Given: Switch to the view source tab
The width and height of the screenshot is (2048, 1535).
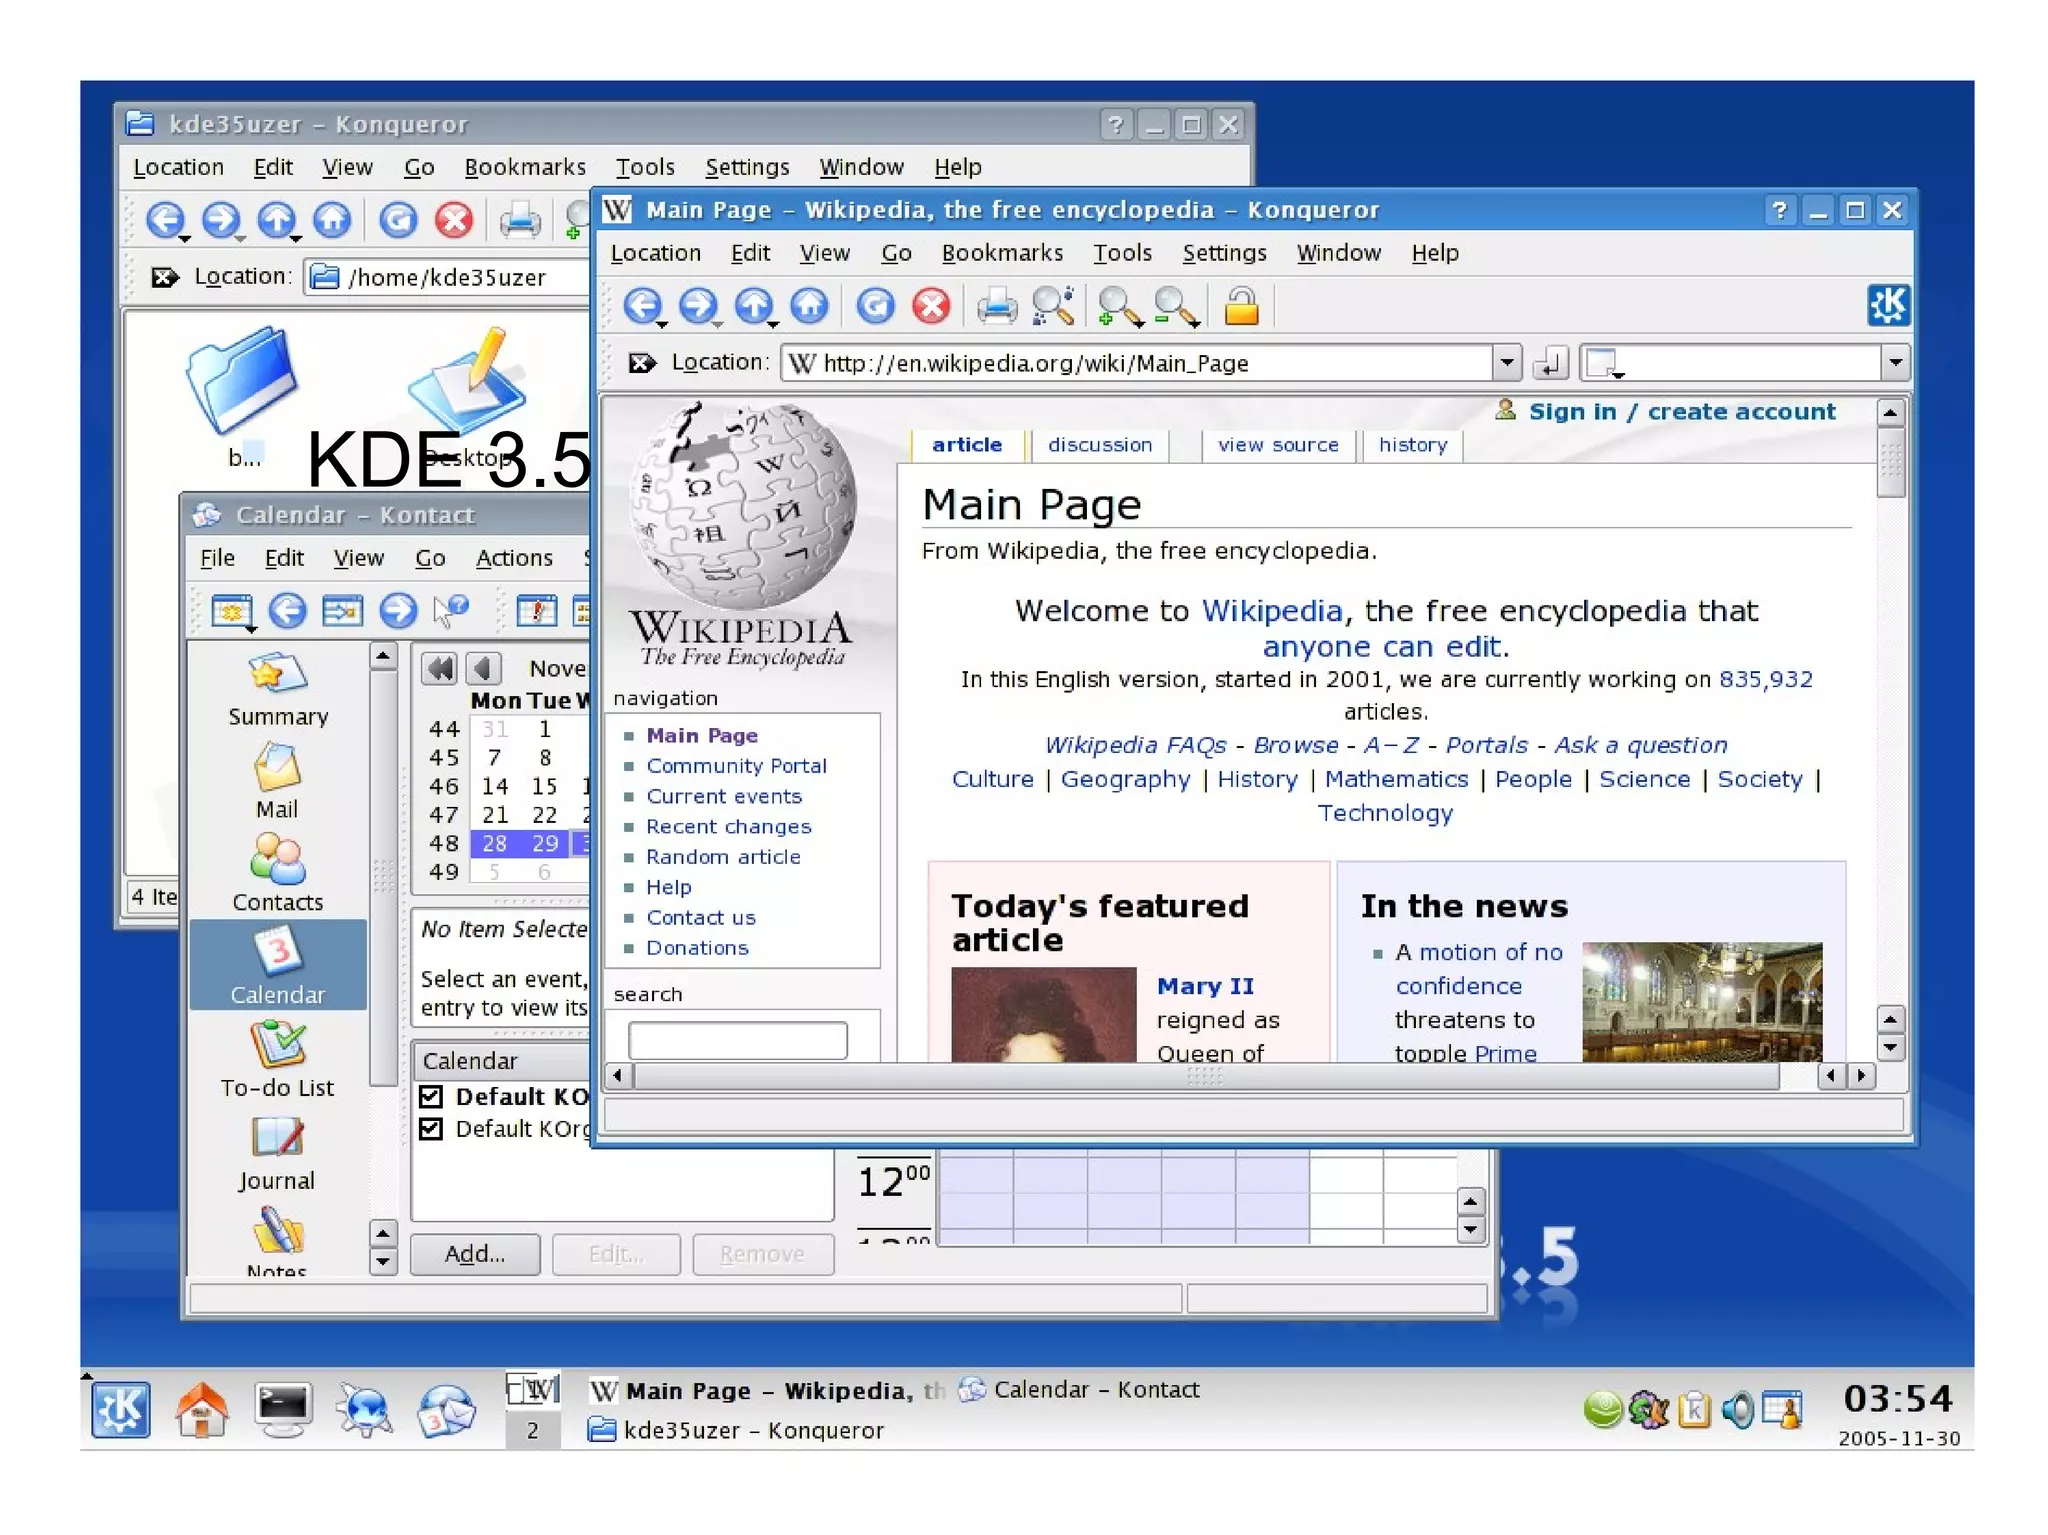Looking at the screenshot, I should (1278, 445).
